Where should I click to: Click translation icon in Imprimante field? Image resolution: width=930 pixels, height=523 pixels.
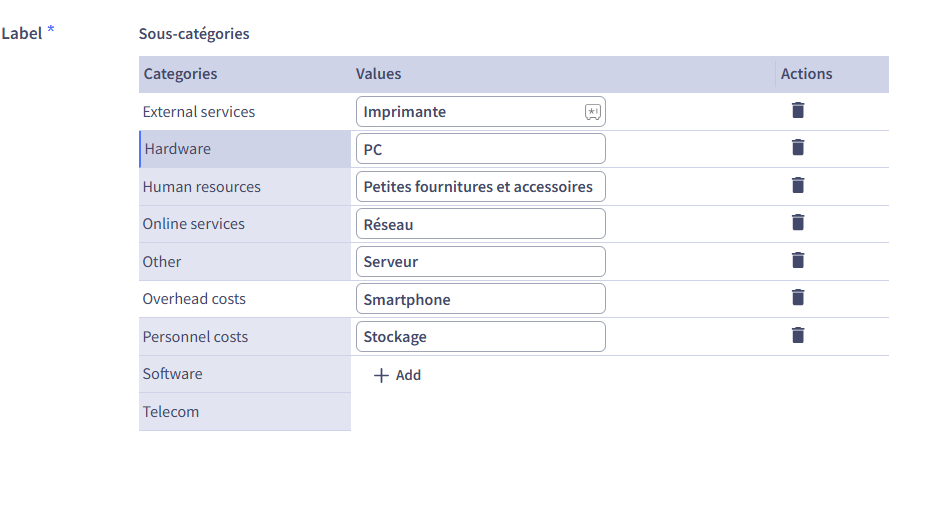(592, 112)
